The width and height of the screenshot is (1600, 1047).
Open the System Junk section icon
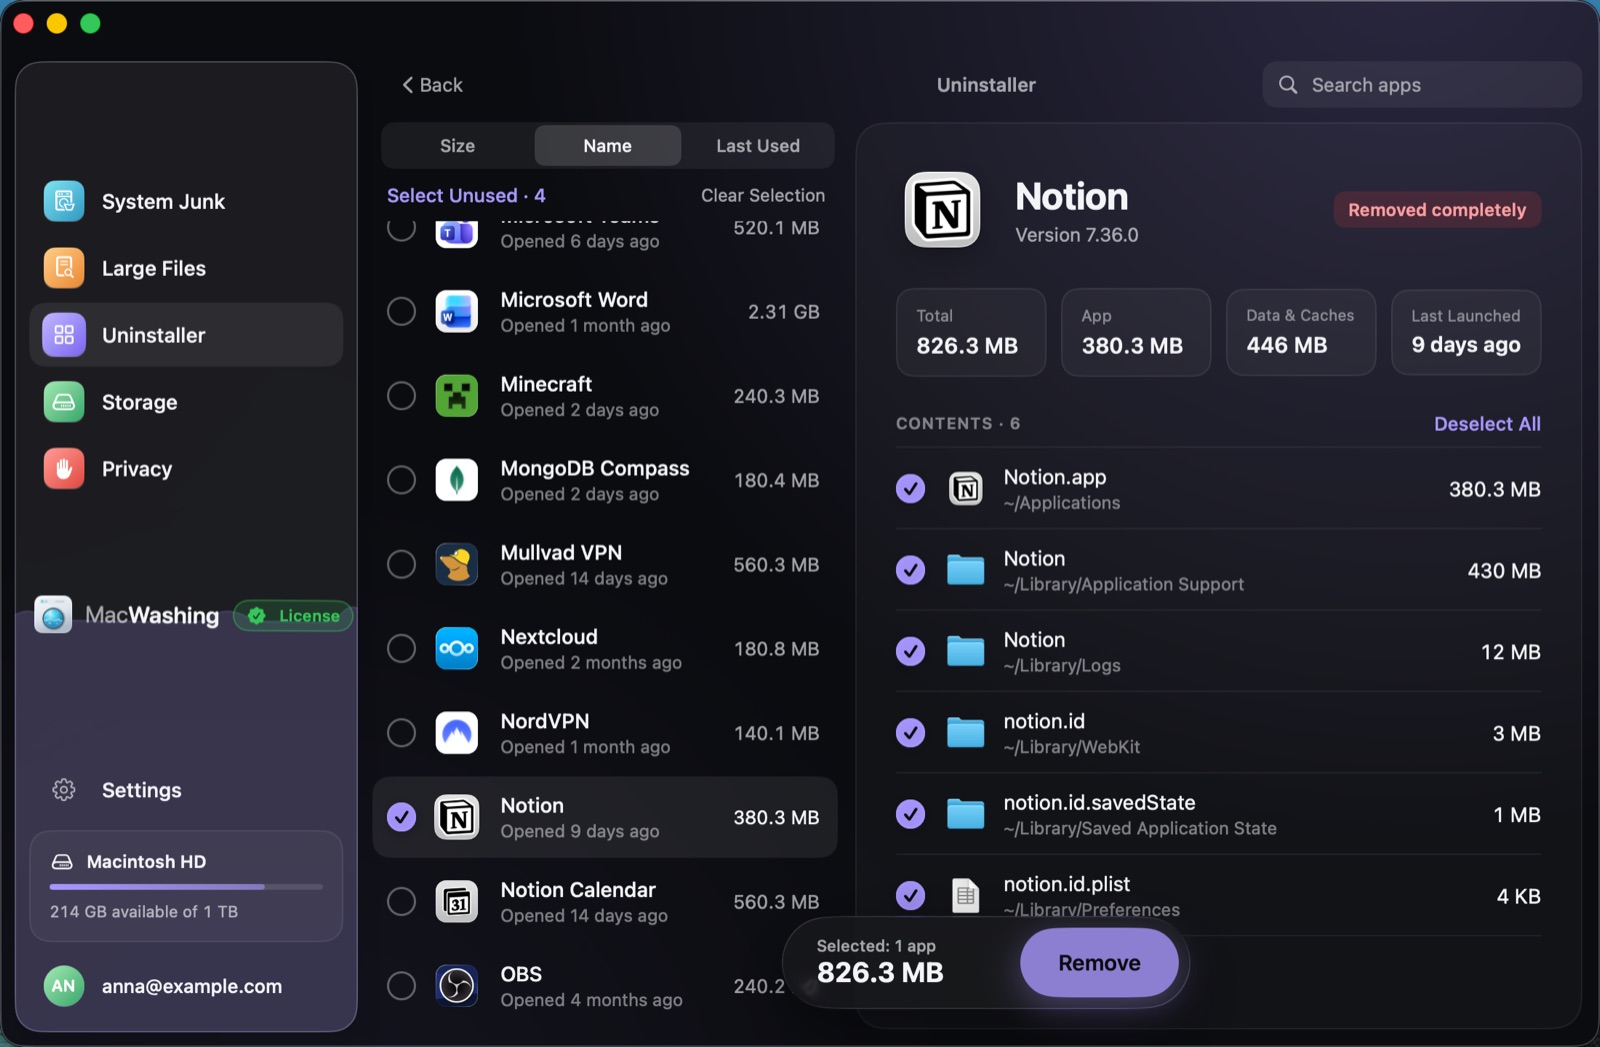tap(64, 201)
